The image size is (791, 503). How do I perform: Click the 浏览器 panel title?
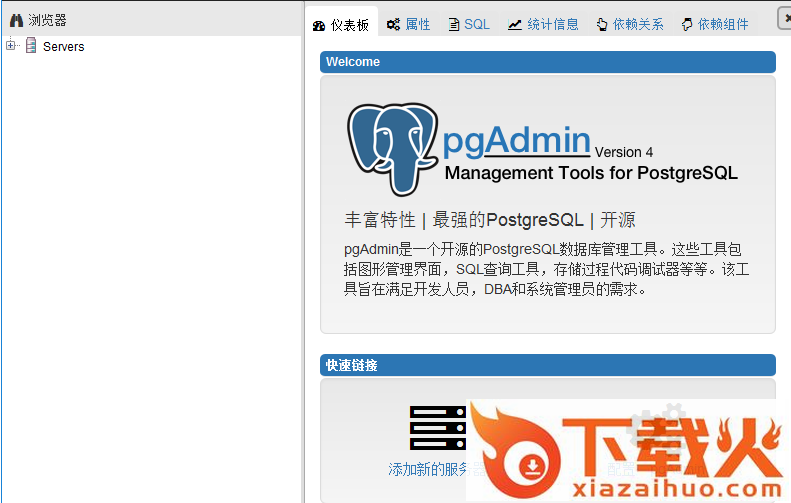[47, 20]
